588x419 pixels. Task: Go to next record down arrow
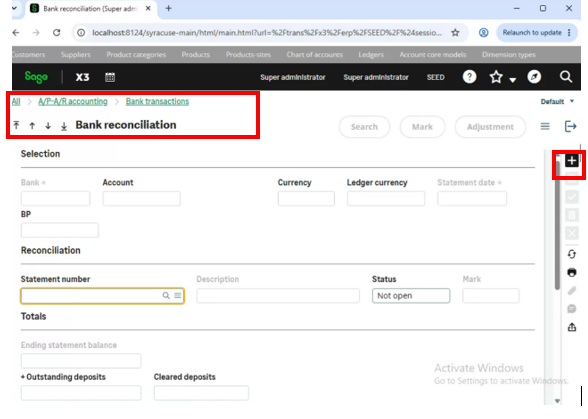tap(48, 126)
